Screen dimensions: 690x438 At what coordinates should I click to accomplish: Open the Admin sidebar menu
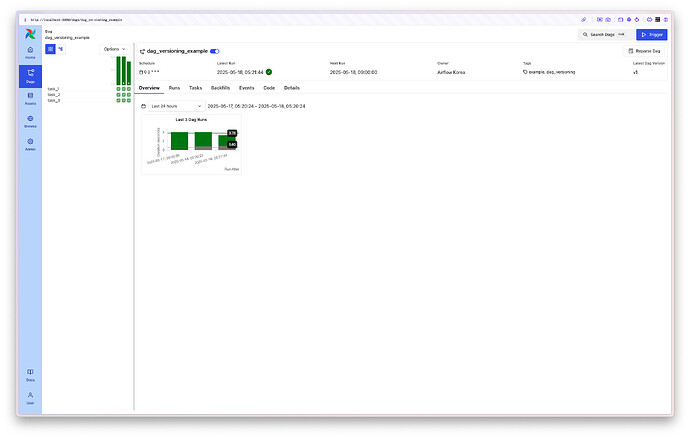tap(30, 143)
